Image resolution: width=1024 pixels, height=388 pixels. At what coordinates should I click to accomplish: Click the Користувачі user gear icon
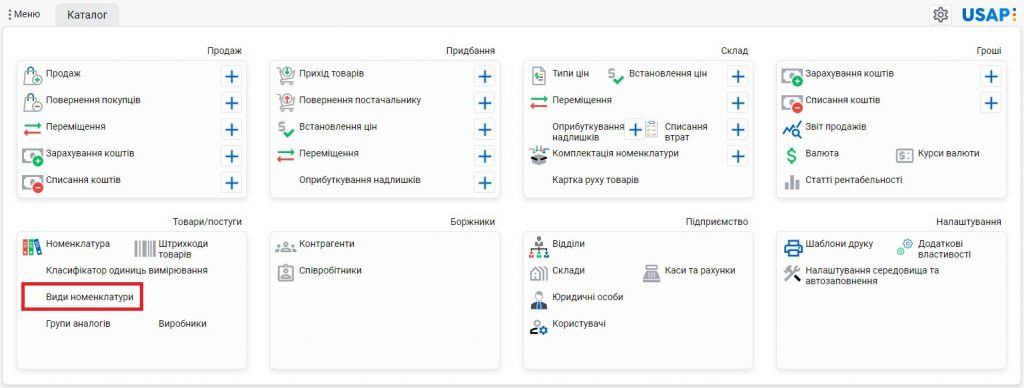pos(539,327)
